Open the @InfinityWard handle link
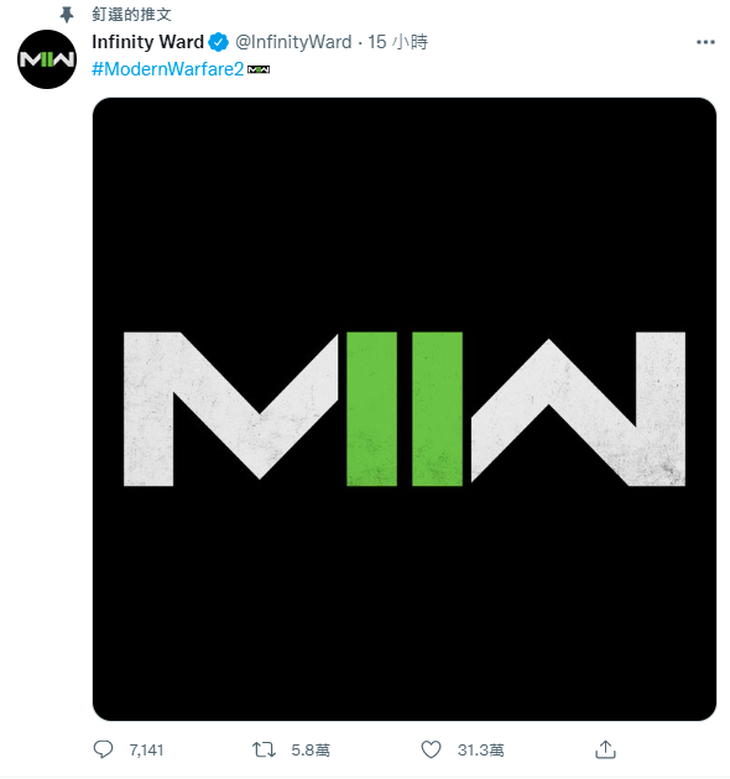The height and width of the screenshot is (779, 730). pyautogui.click(x=293, y=42)
